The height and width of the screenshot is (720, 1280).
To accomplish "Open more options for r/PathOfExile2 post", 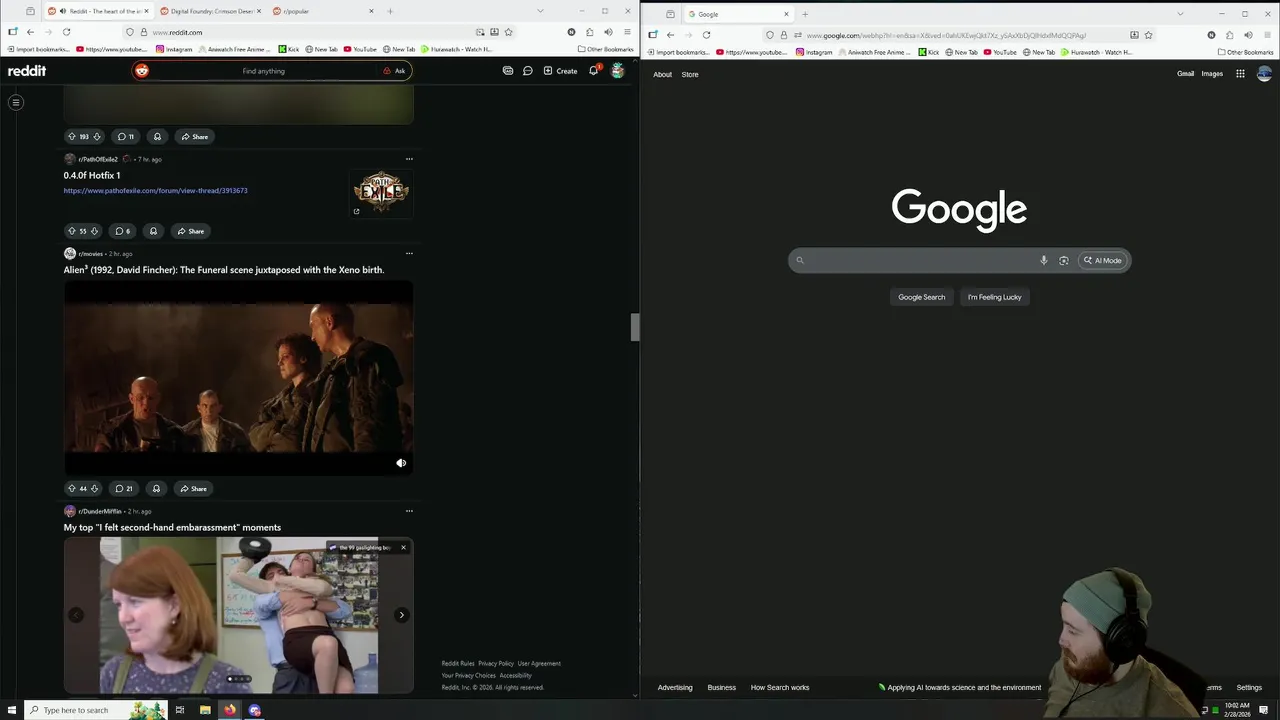I will click(409, 159).
